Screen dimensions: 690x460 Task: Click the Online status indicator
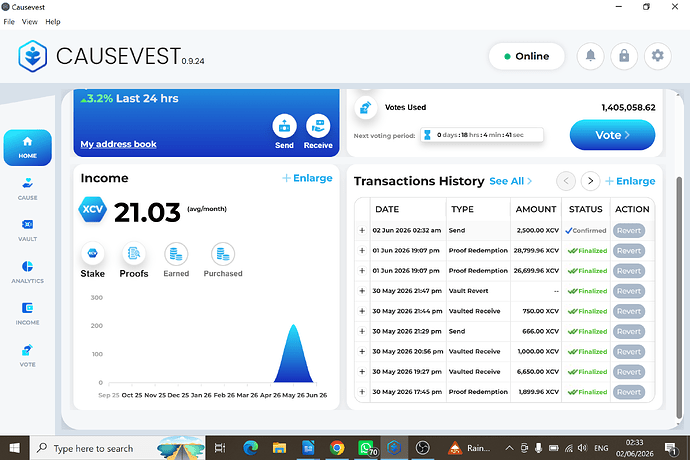click(526, 56)
